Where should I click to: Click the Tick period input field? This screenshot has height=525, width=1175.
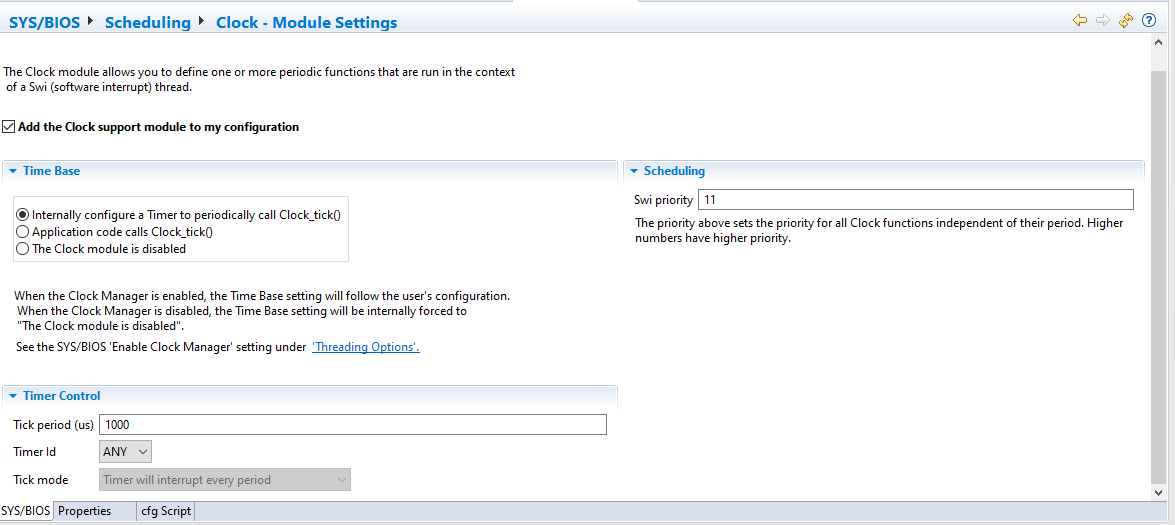[352, 425]
